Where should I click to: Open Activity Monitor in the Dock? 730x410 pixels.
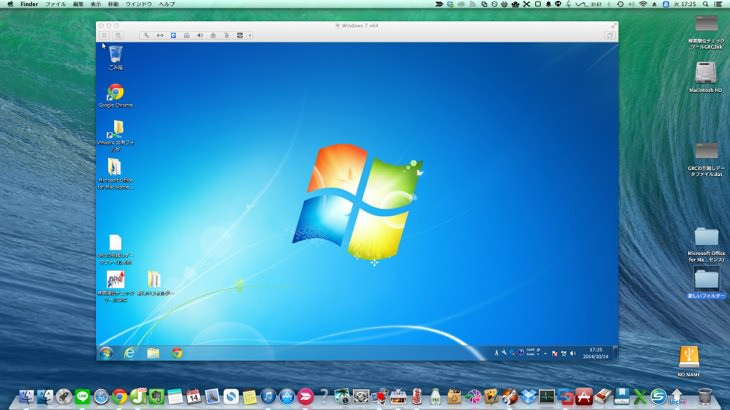click(547, 397)
